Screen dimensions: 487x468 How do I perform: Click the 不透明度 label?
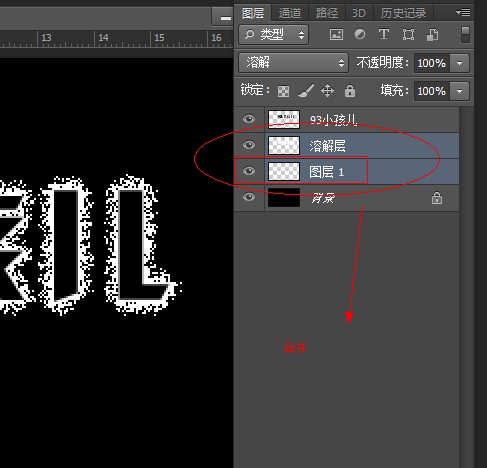pos(383,63)
